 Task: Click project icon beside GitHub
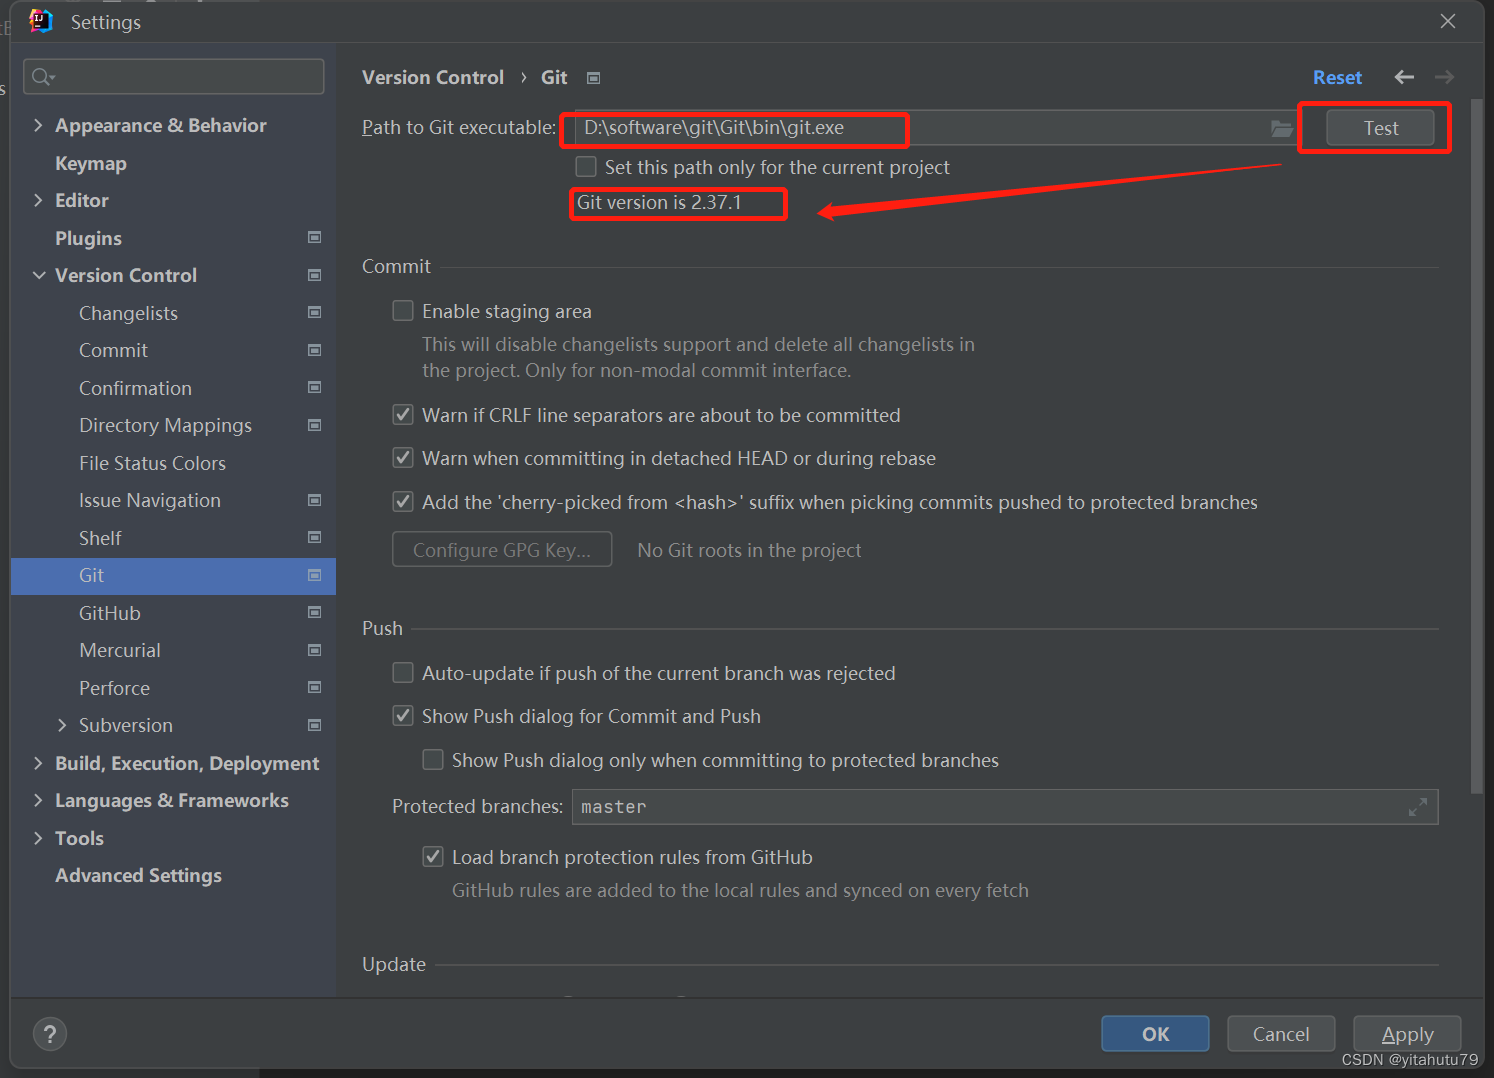(x=315, y=612)
